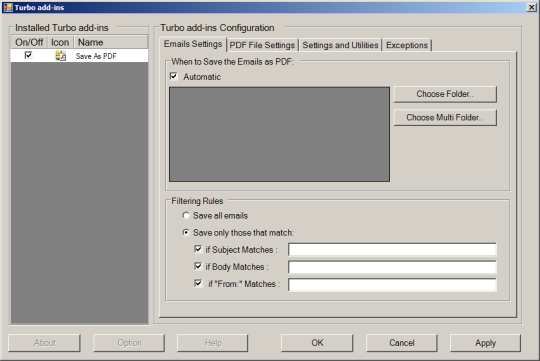
Task: Uncheck the Automatic checkbox
Action: pyautogui.click(x=174, y=76)
